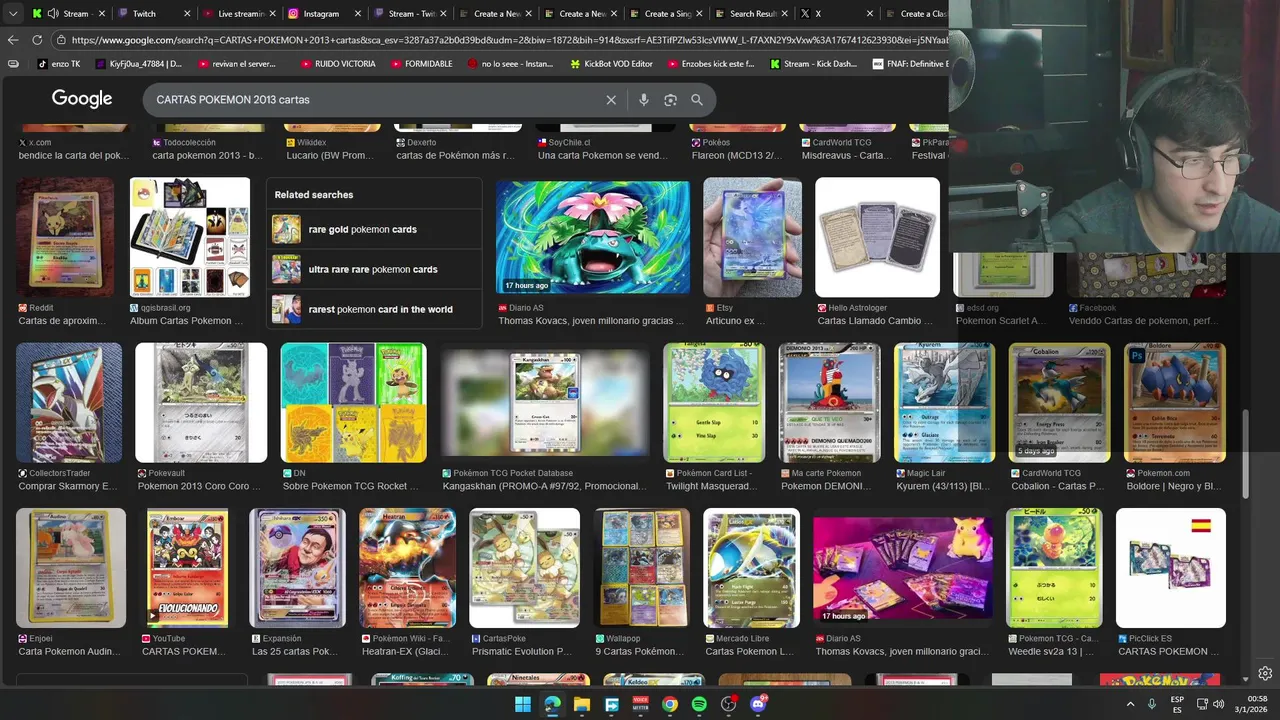The image size is (1280, 720).
Task: Open the Reddit Pikachu card image
Action: [65, 238]
